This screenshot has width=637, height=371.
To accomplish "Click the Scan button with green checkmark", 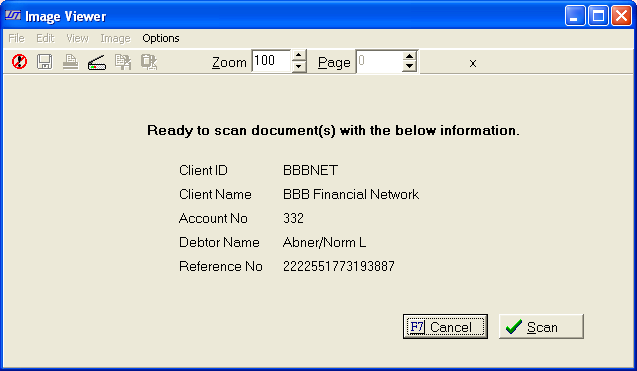I will (x=541, y=326).
